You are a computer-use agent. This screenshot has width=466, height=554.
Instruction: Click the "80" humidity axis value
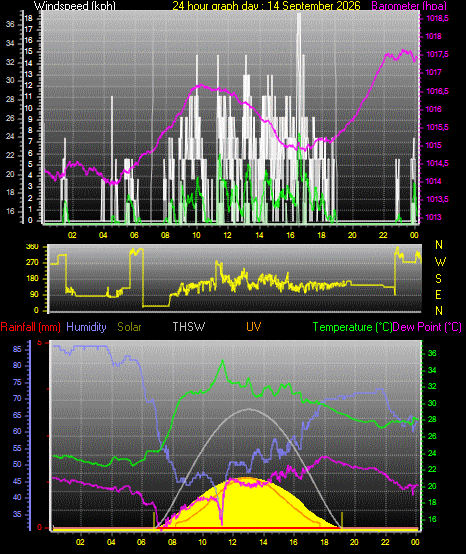(17, 366)
